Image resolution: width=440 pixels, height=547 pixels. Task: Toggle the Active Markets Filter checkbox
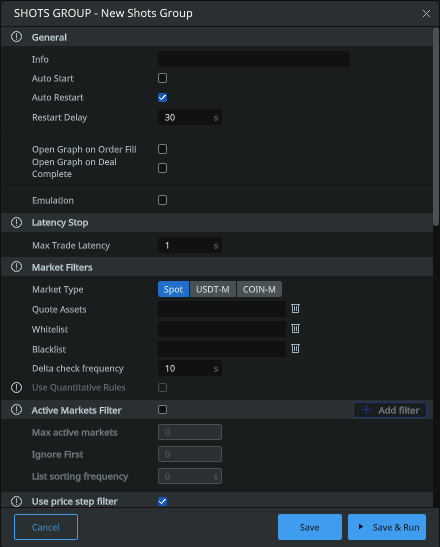click(x=162, y=410)
